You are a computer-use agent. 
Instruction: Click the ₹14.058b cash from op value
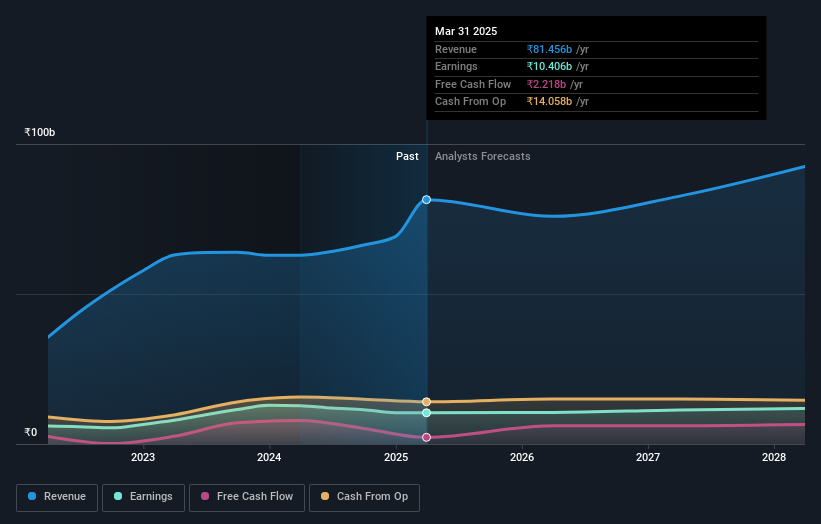pyautogui.click(x=549, y=102)
